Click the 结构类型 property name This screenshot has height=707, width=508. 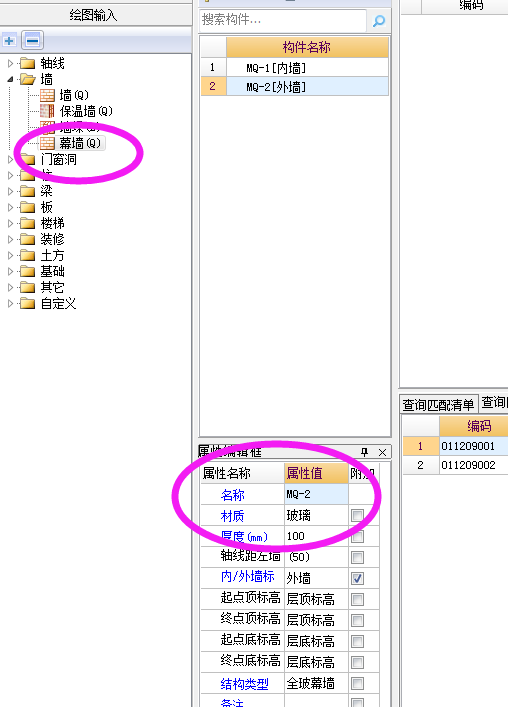coord(244,684)
